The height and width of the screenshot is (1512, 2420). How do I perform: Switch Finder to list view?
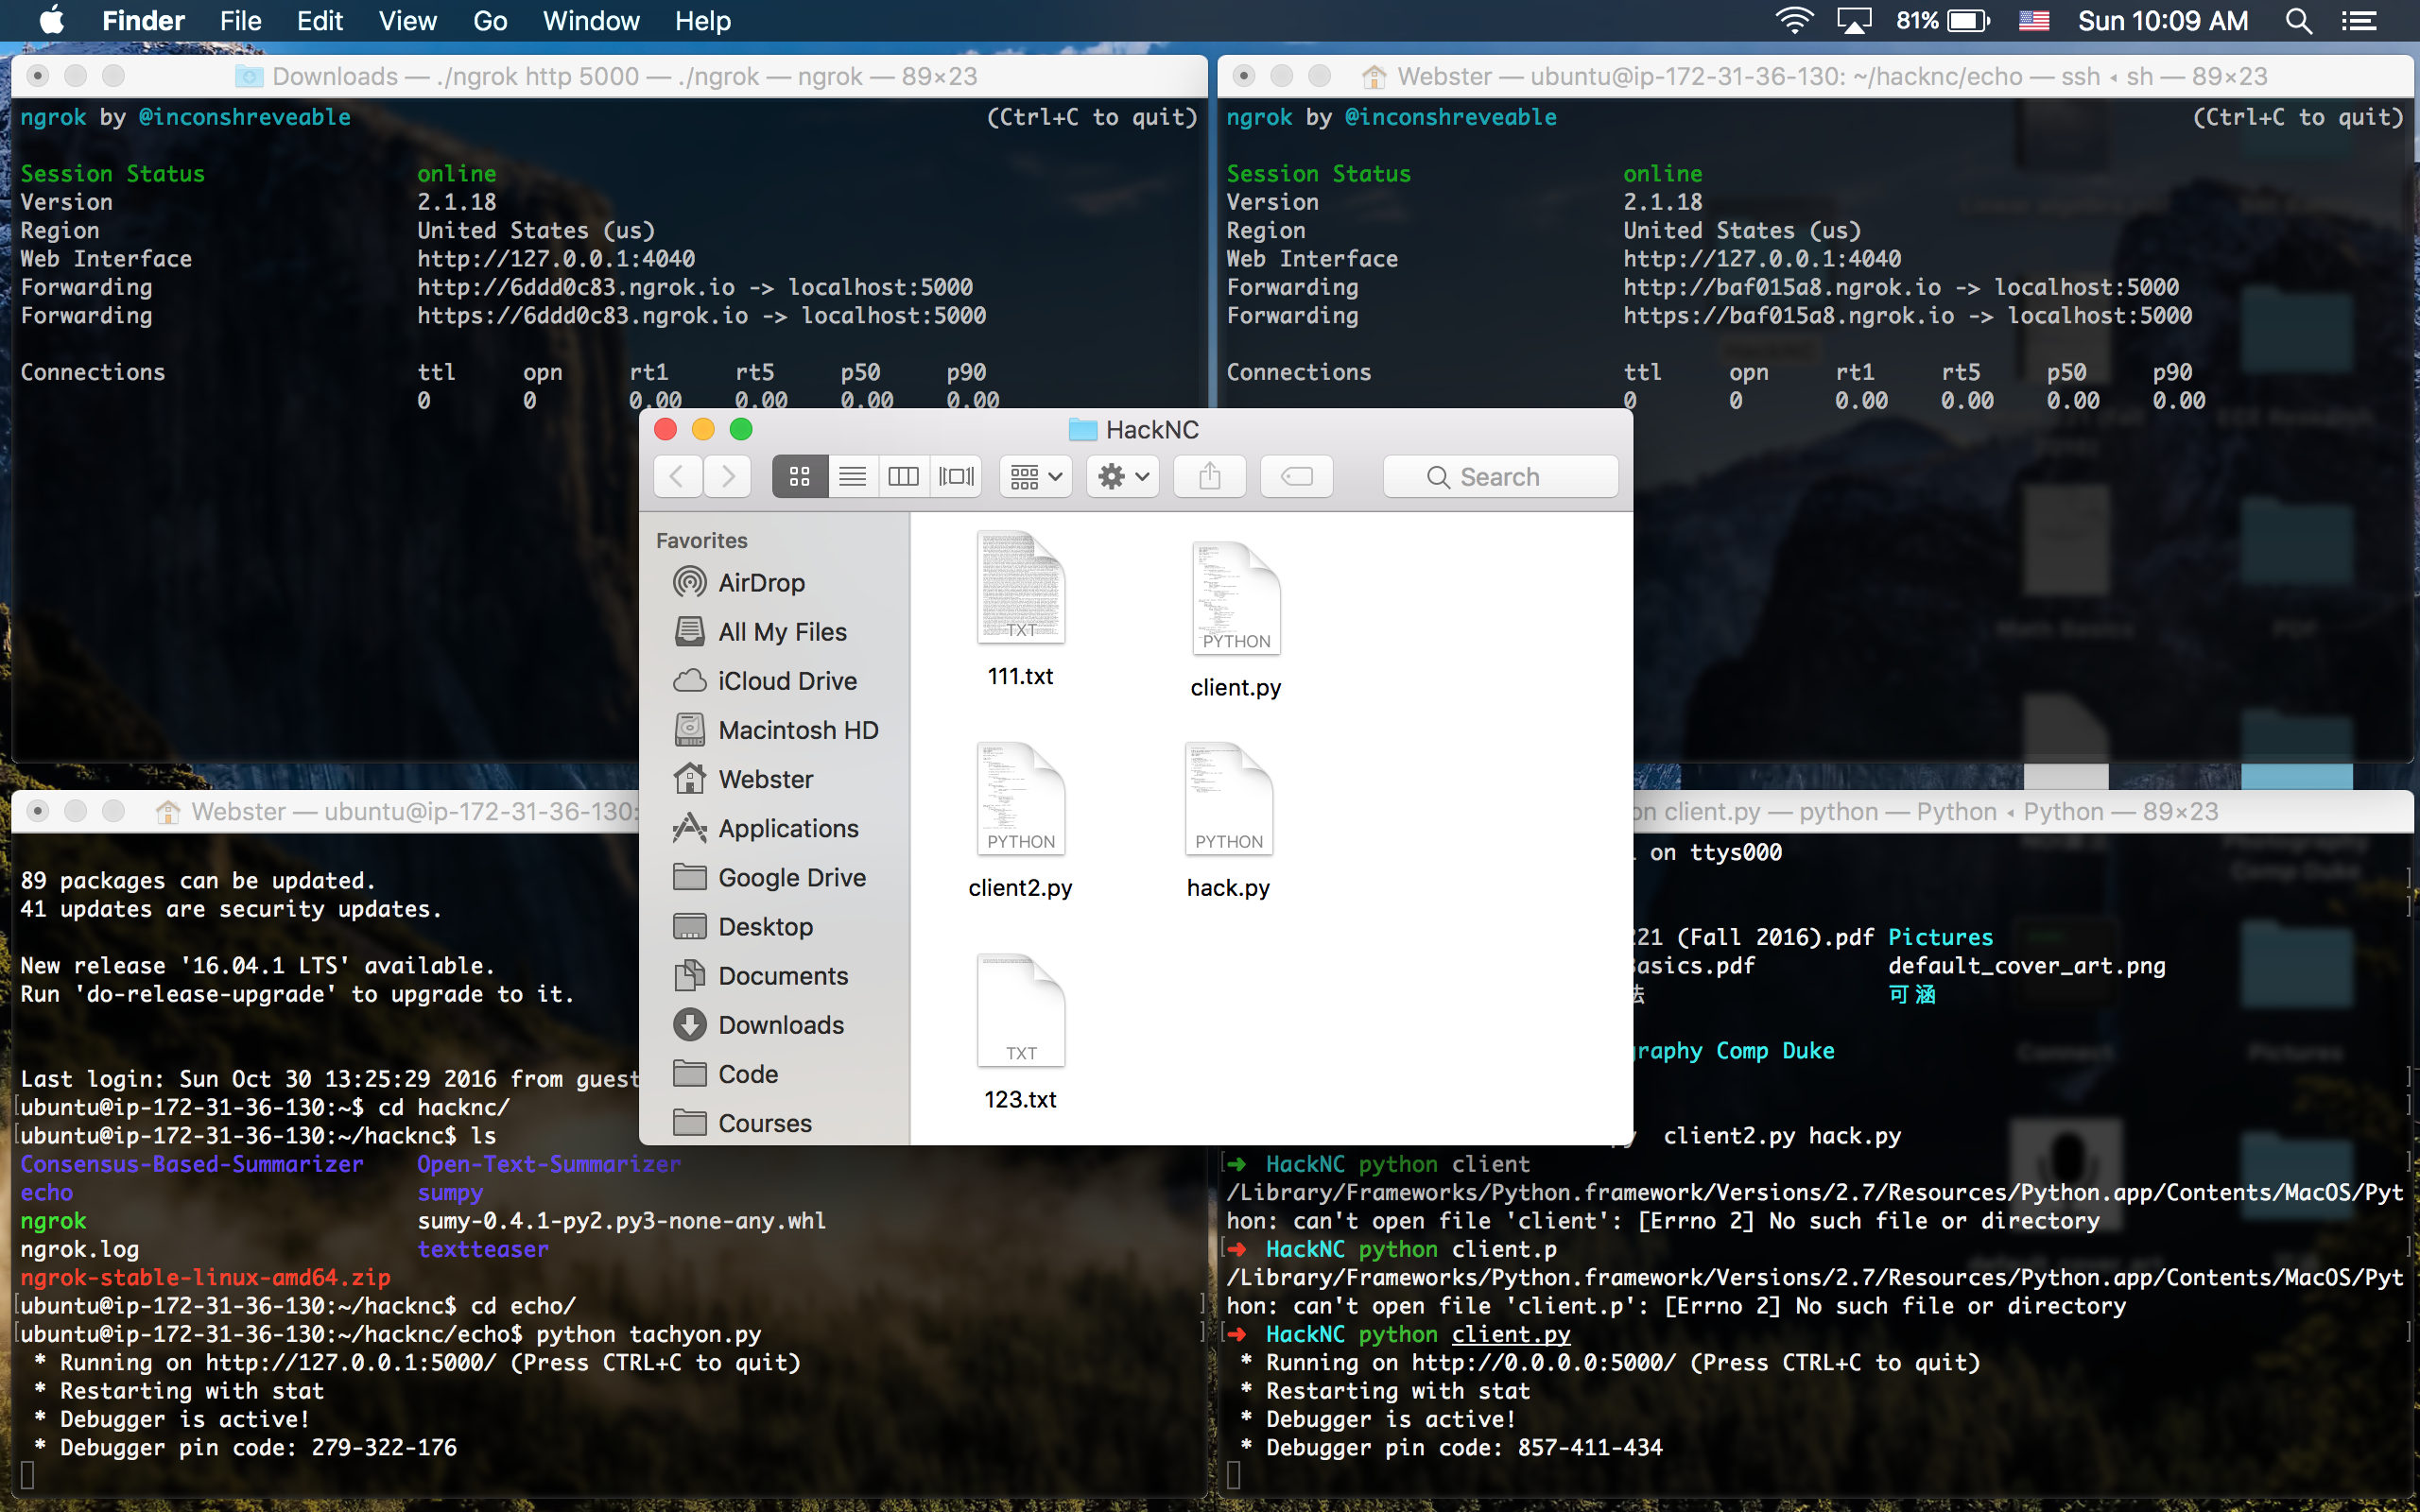852,476
